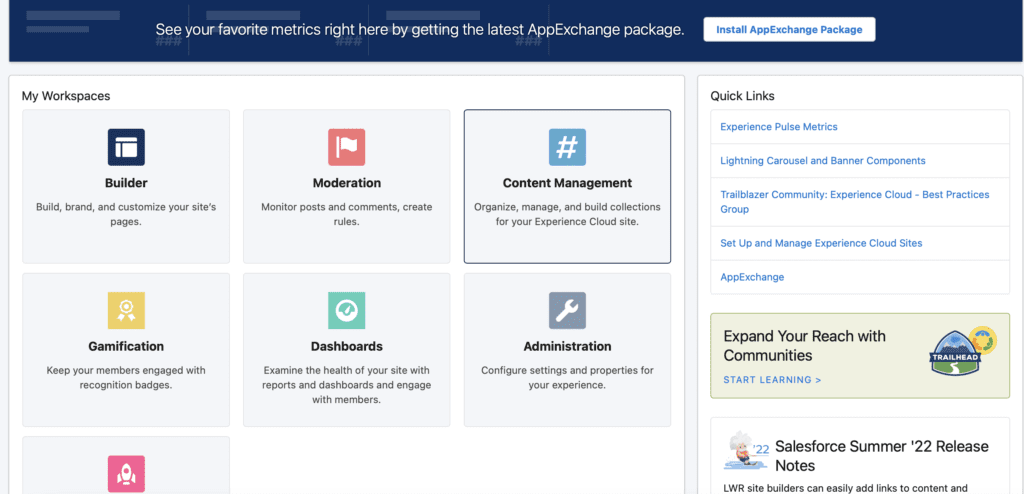Image resolution: width=1024 pixels, height=494 pixels.
Task: Open Trailblazer Community Best Practices Group link
Action: [x=855, y=202]
